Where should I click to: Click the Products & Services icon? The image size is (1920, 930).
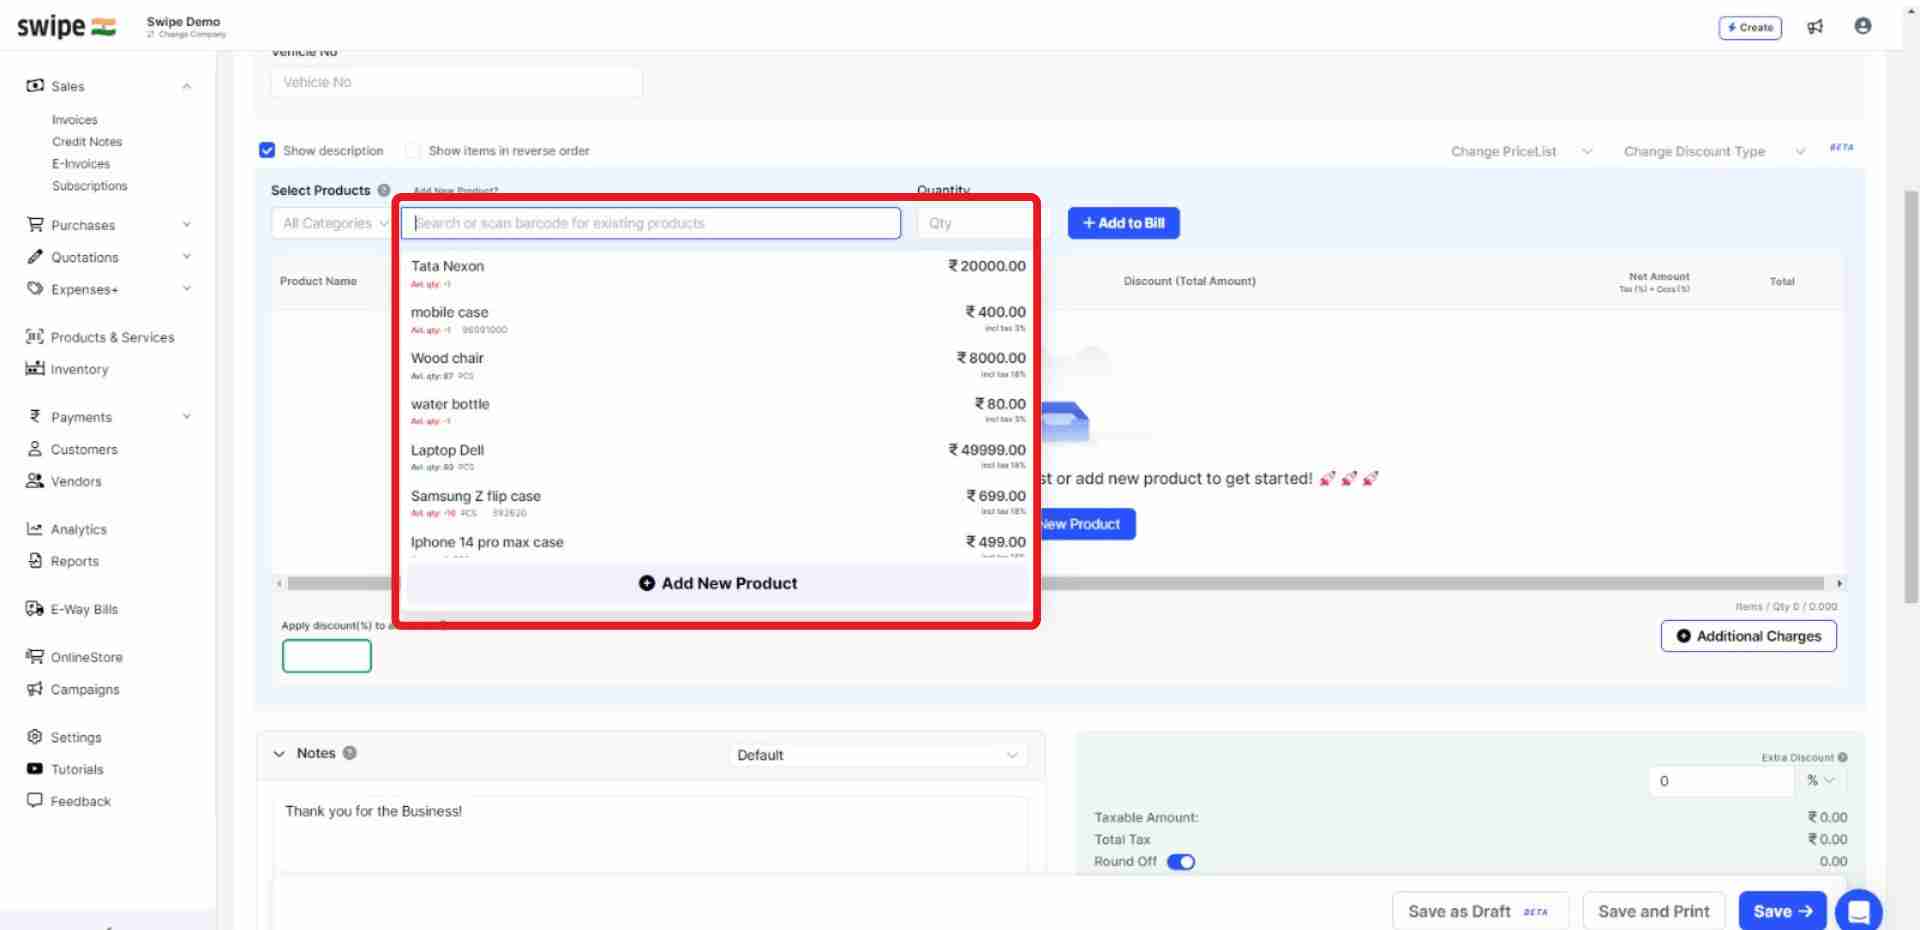click(35, 337)
